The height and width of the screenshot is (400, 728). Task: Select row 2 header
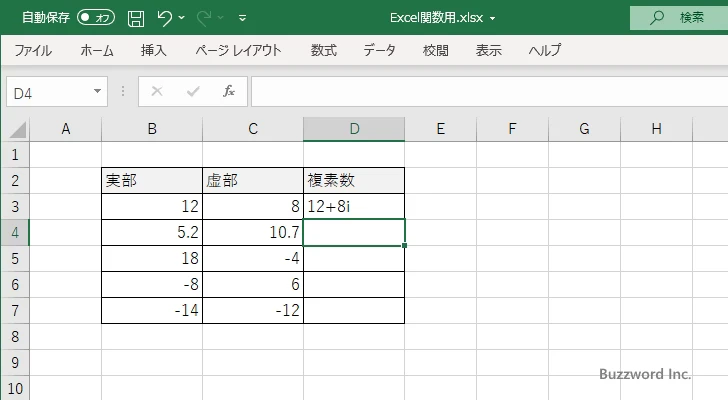click(x=15, y=181)
